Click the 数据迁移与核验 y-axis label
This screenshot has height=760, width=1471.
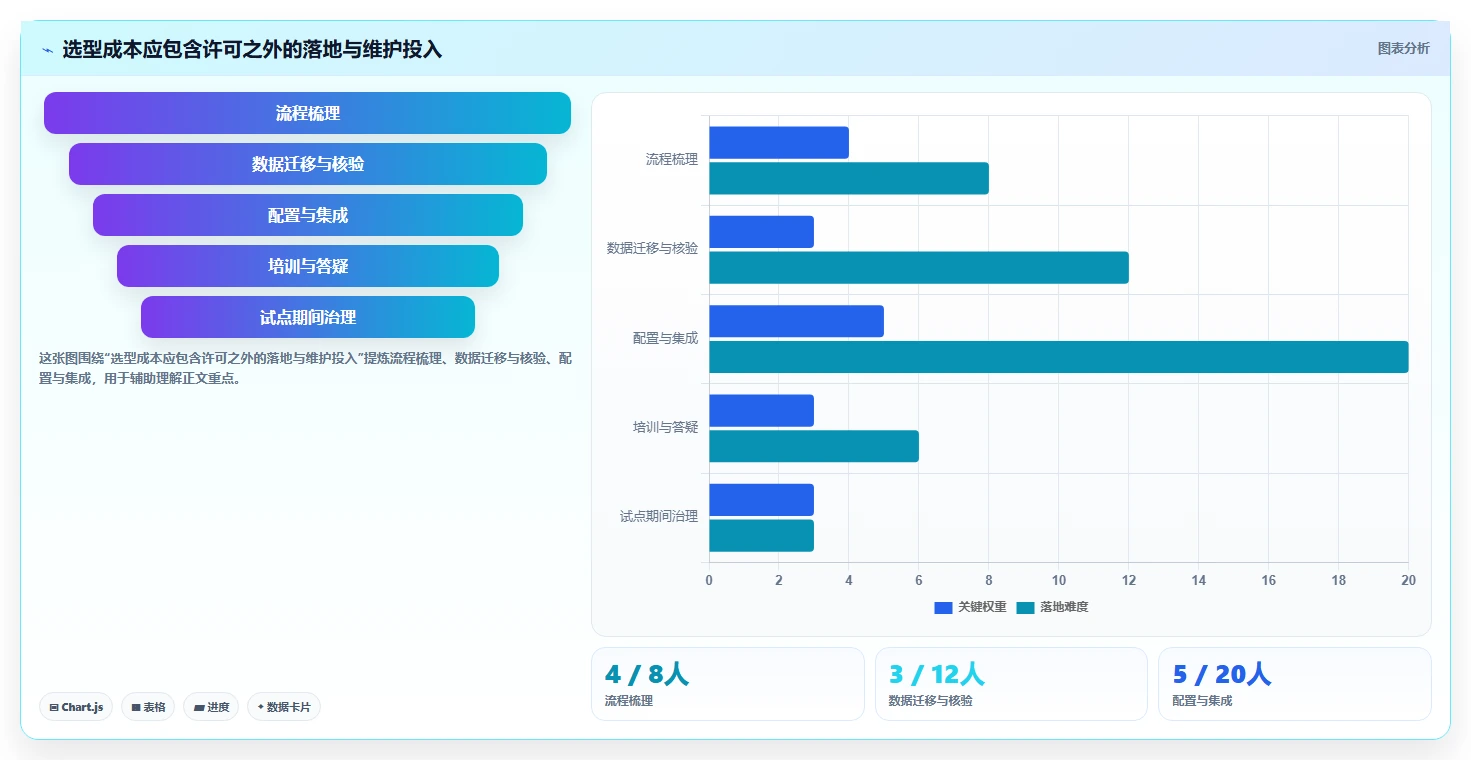tap(653, 249)
